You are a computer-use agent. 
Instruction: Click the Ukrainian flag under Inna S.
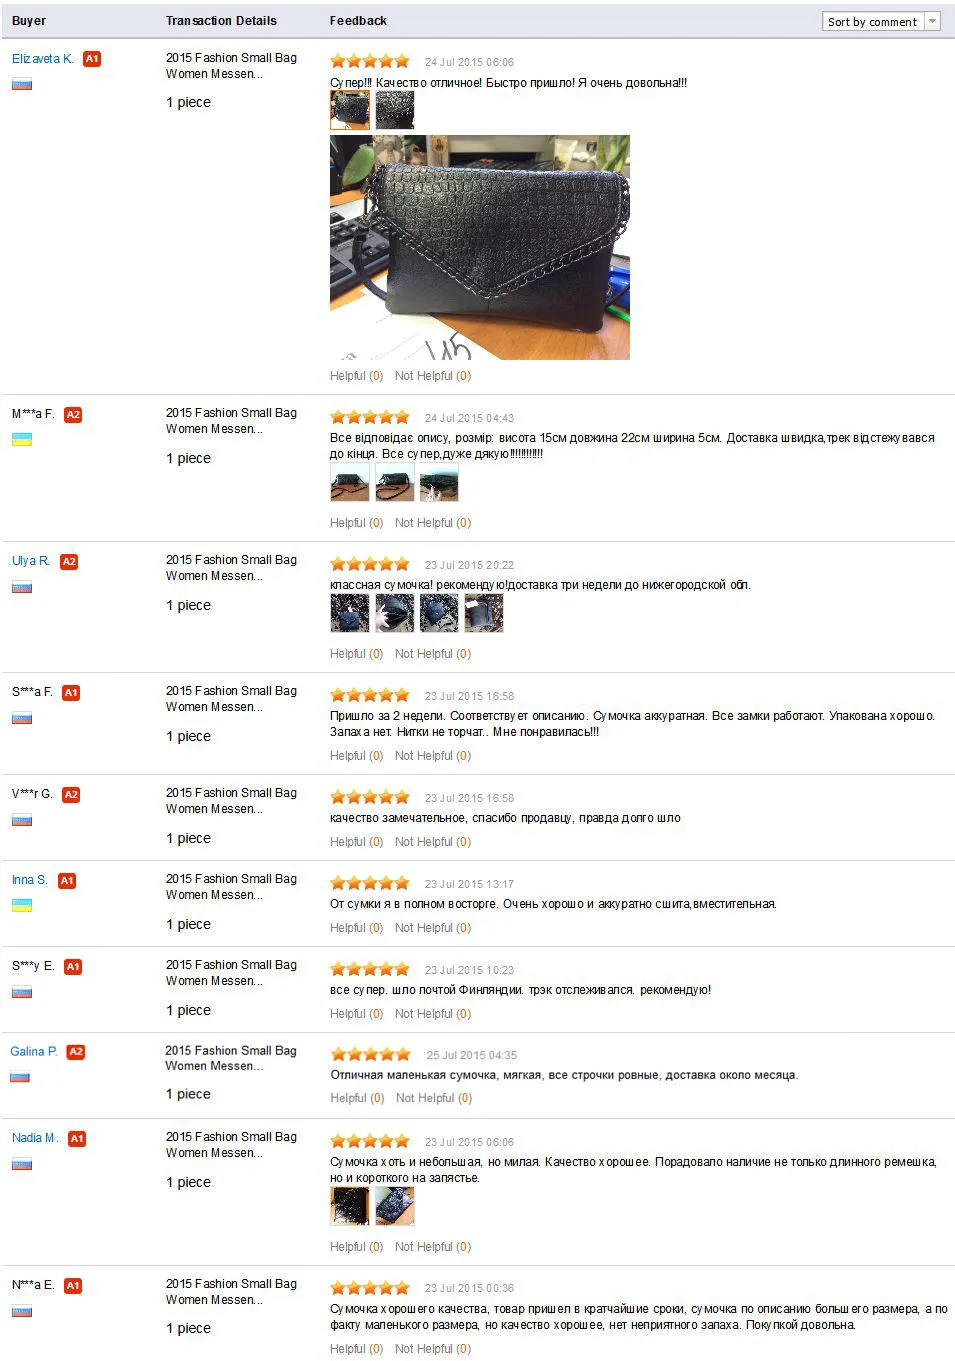22,906
